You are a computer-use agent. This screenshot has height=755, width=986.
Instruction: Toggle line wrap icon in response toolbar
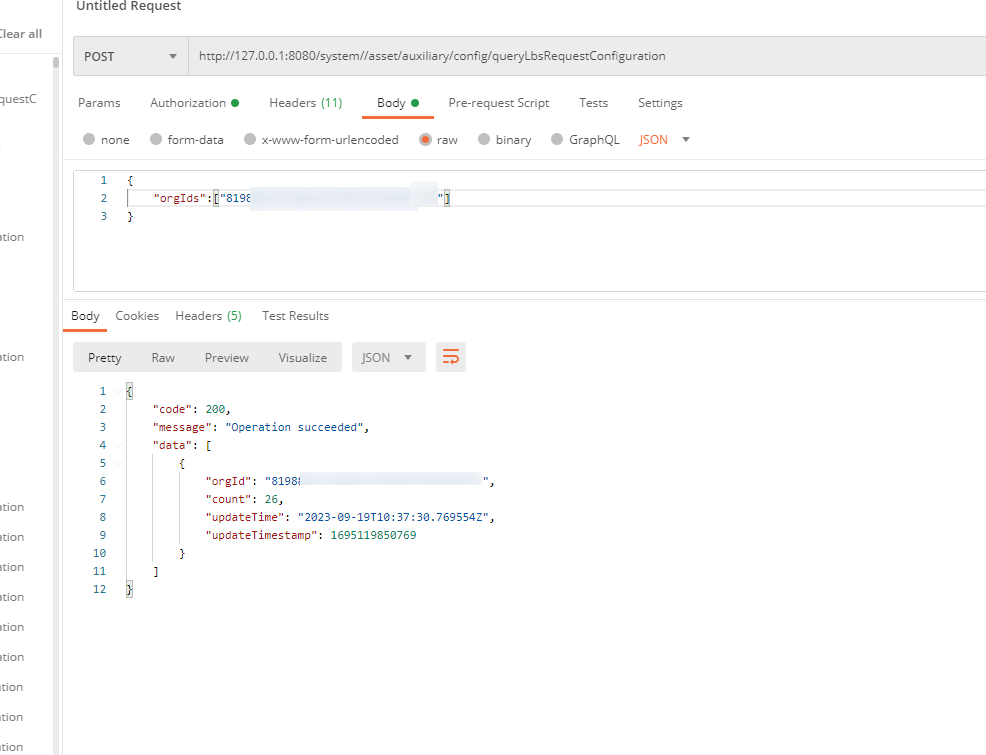click(451, 357)
